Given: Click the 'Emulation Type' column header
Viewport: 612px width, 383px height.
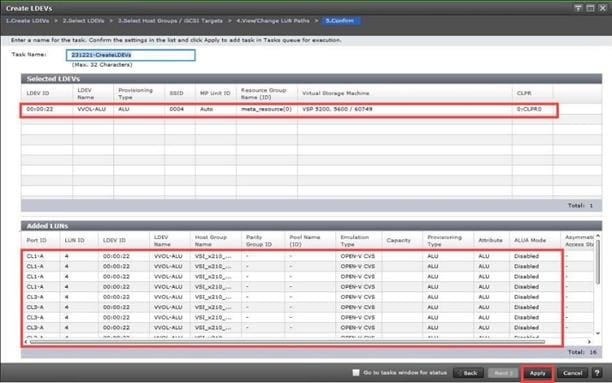Looking at the screenshot, I should [354, 240].
